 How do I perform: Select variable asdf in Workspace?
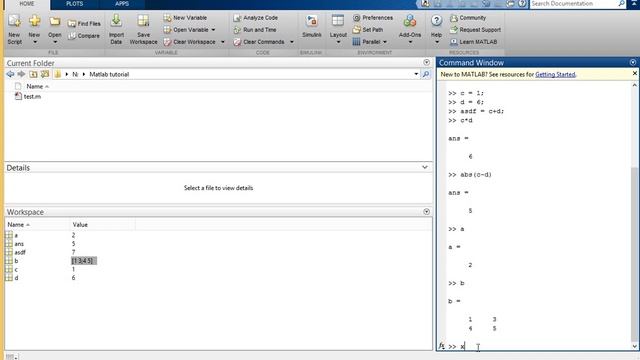click(x=20, y=253)
